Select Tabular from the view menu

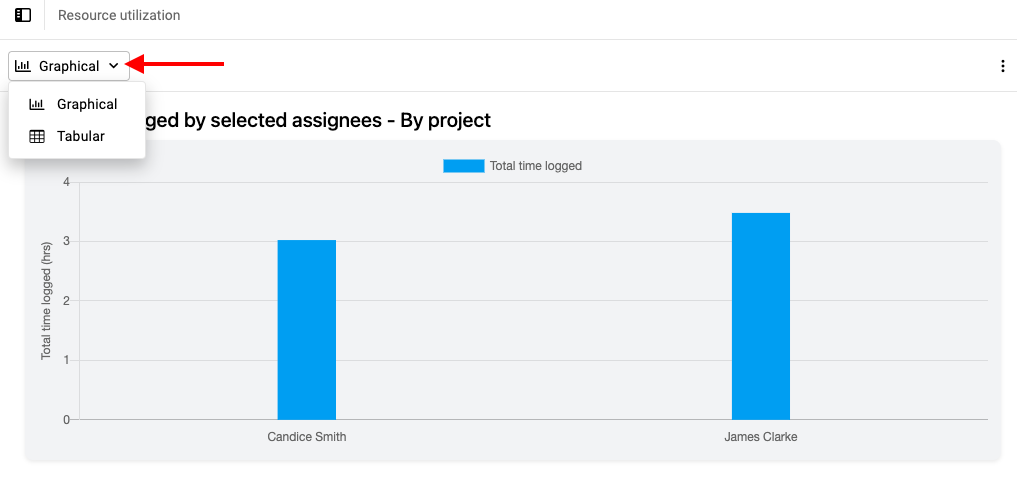(77, 137)
